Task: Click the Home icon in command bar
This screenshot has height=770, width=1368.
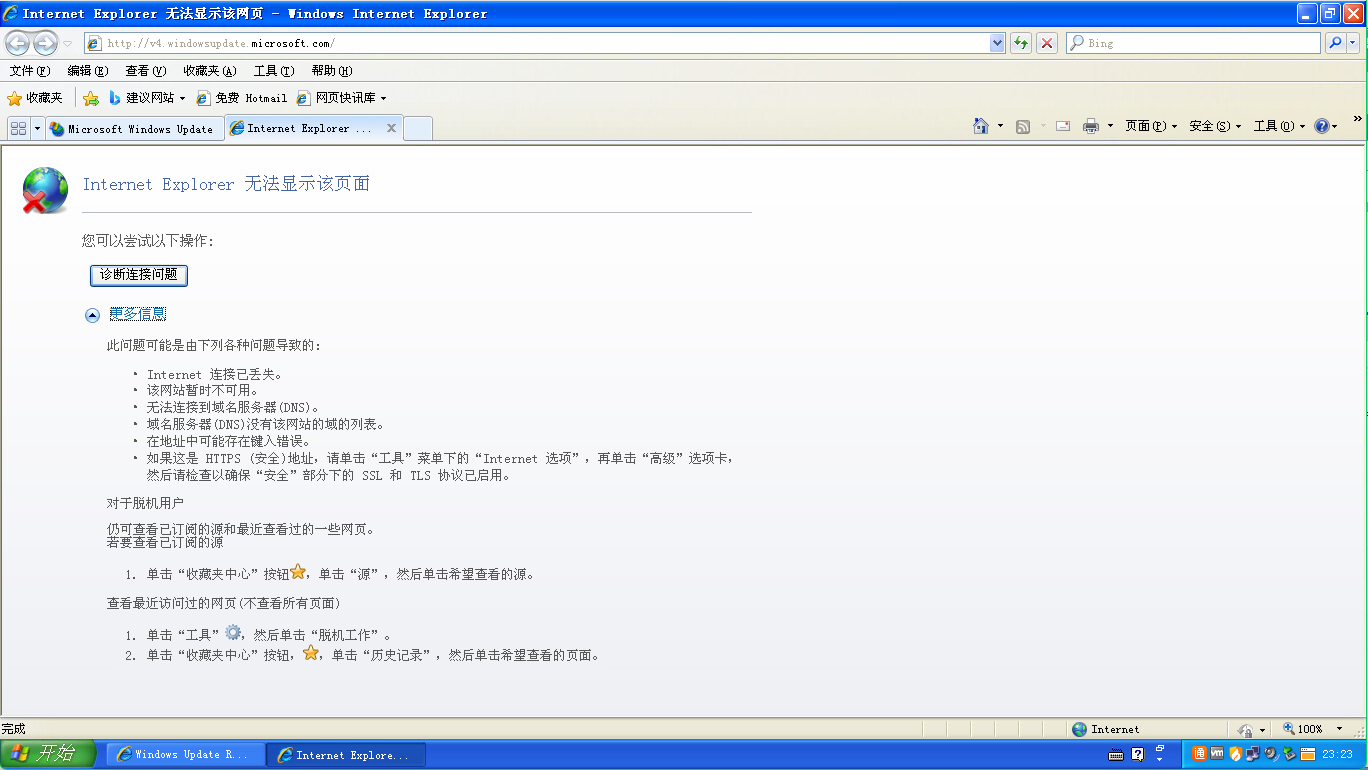Action: (982, 126)
